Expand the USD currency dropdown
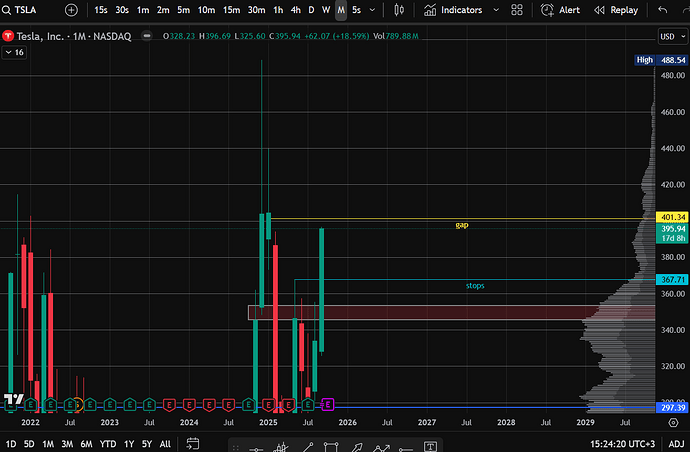Image resolution: width=690 pixels, height=452 pixels. click(668, 36)
